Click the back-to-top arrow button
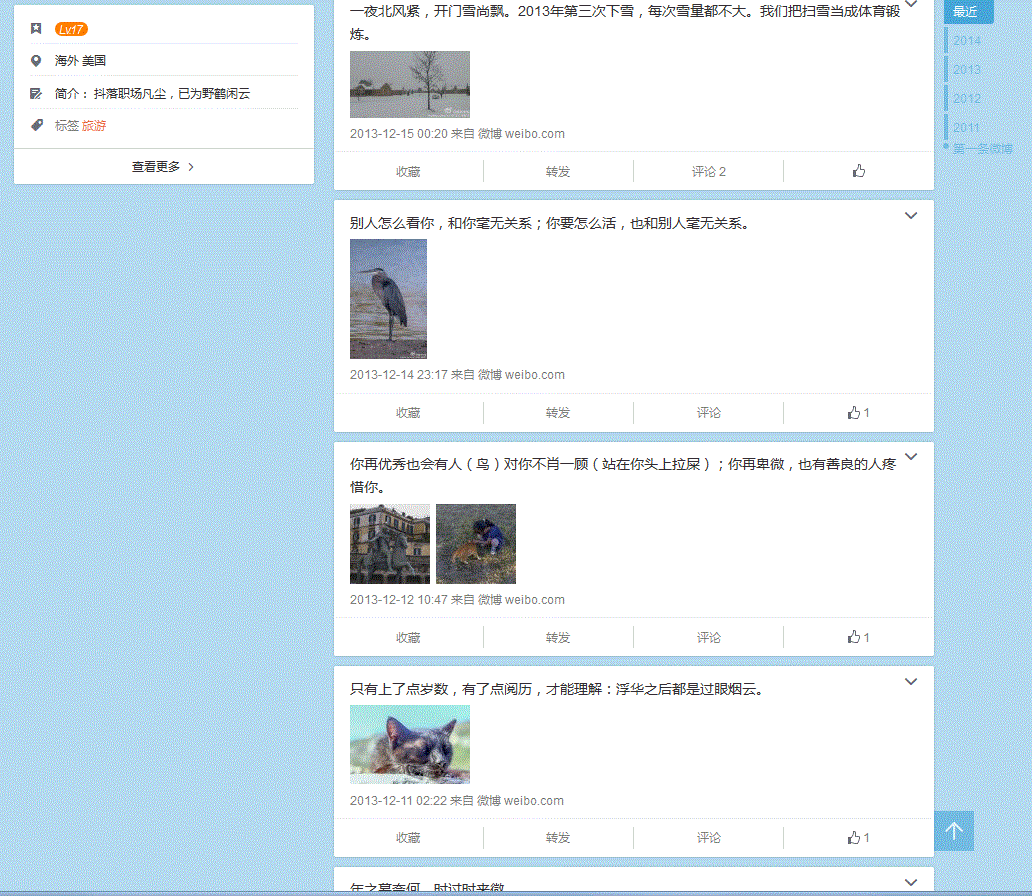Viewport: 1032px width, 896px height. 954,831
